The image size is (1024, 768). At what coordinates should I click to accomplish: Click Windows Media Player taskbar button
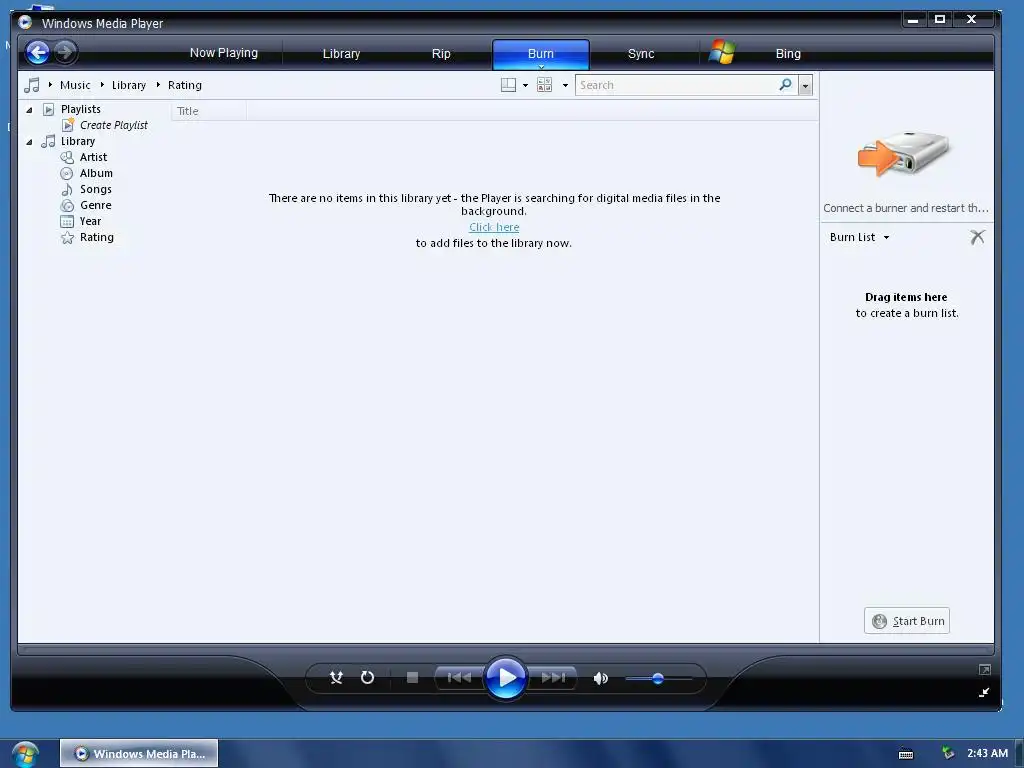tap(139, 754)
